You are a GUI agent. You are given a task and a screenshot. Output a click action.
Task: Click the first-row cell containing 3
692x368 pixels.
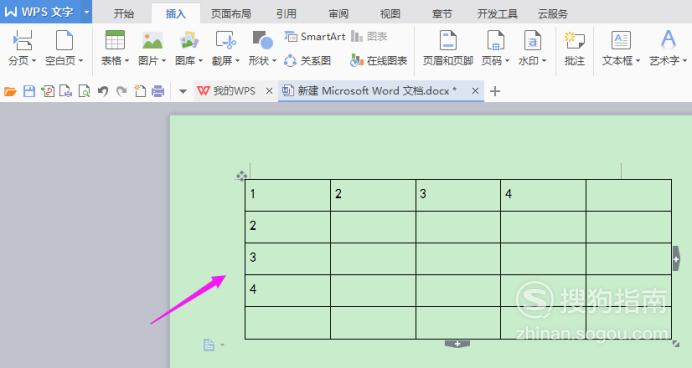click(458, 195)
